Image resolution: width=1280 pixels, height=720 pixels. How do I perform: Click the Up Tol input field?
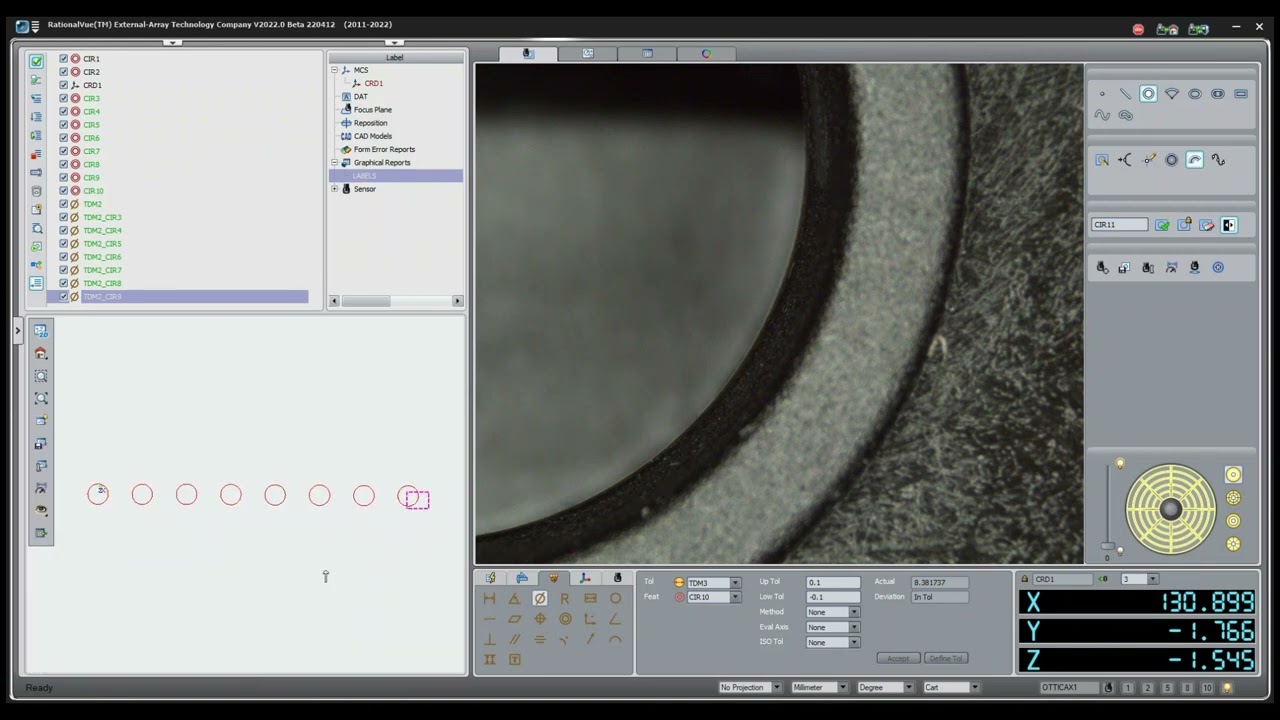click(833, 582)
